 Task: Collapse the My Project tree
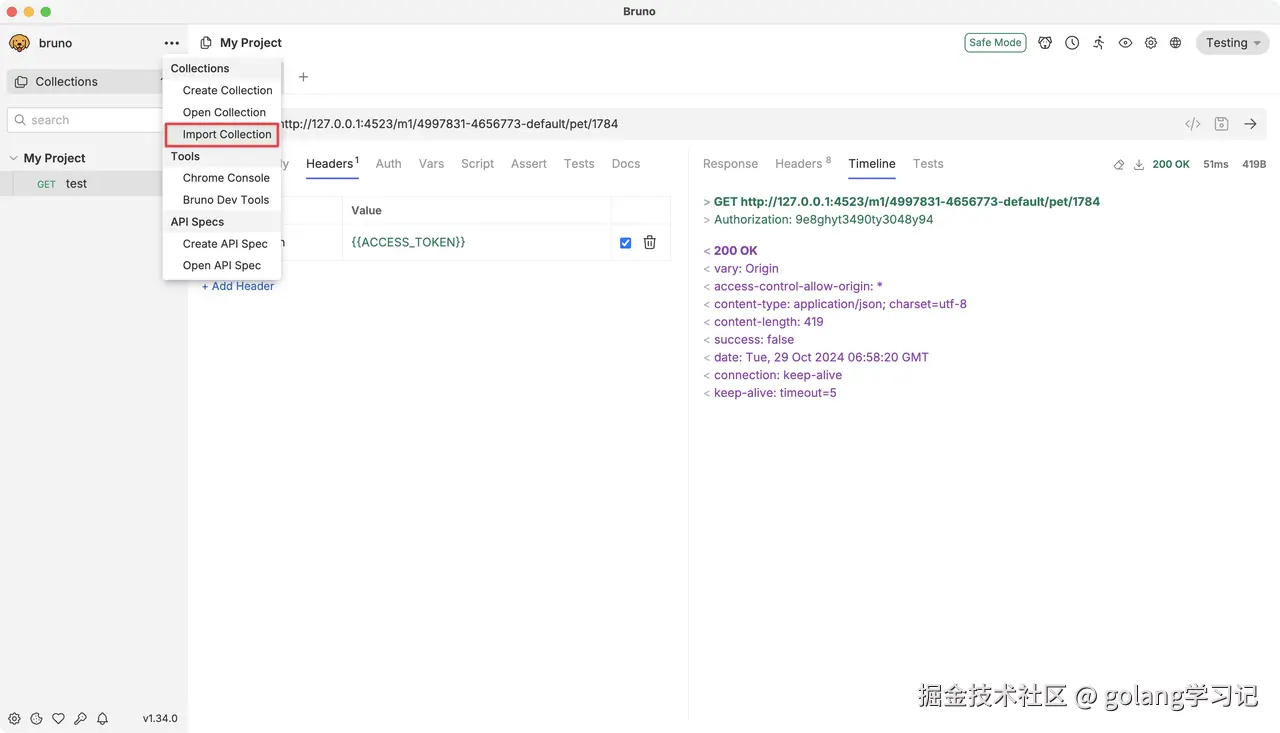coord(14,158)
